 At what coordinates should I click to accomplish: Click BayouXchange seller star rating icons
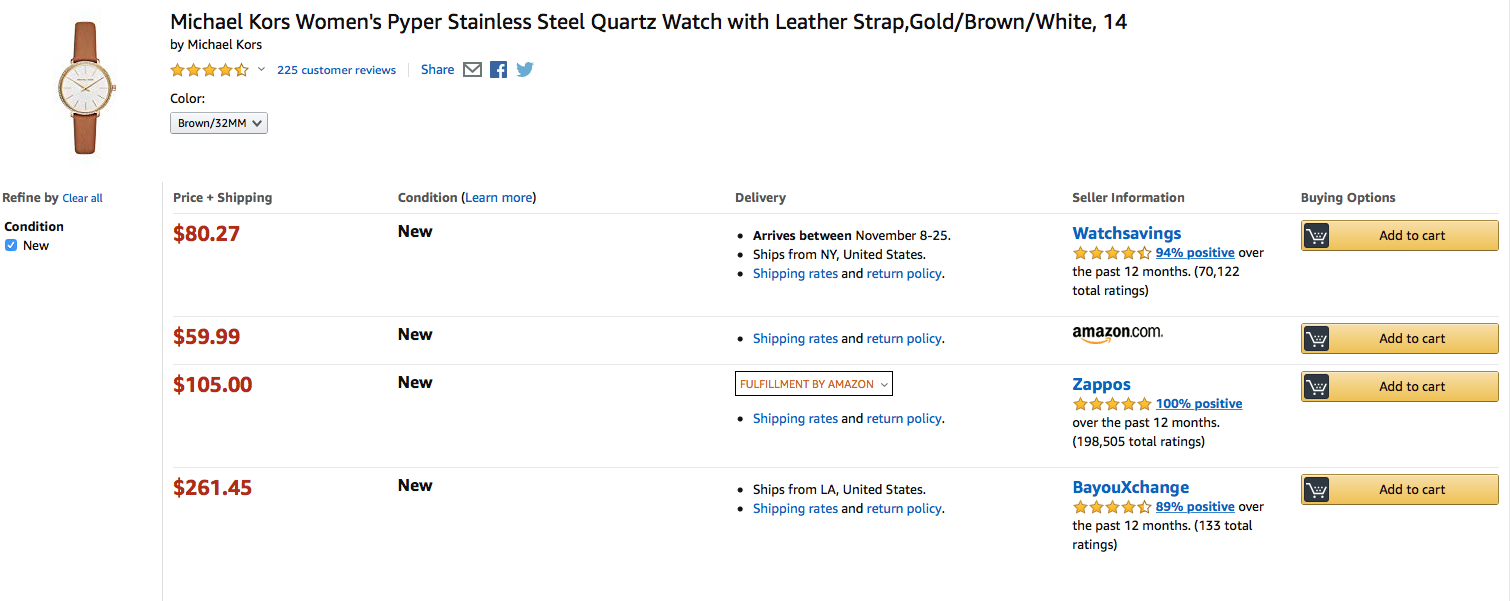[x=1111, y=507]
